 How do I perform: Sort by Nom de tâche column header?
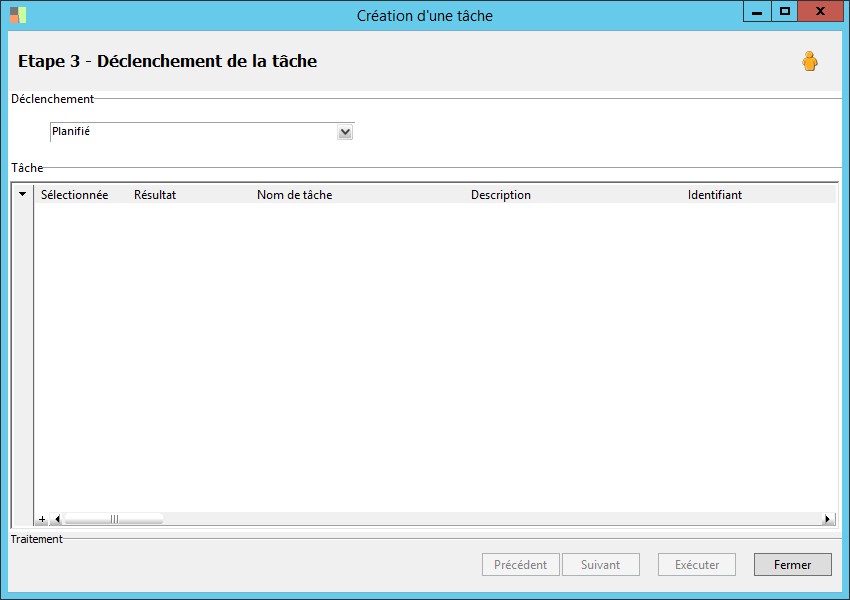pyautogui.click(x=294, y=195)
